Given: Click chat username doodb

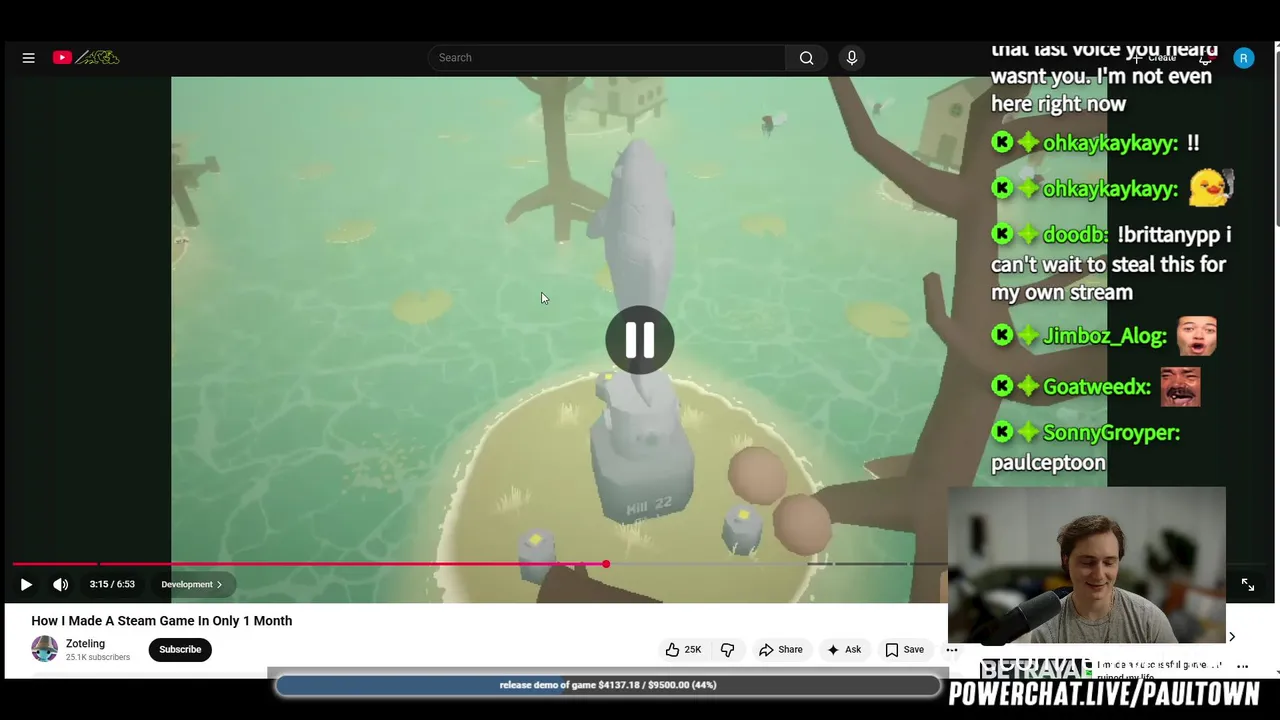Looking at the screenshot, I should pyautogui.click(x=1075, y=235).
